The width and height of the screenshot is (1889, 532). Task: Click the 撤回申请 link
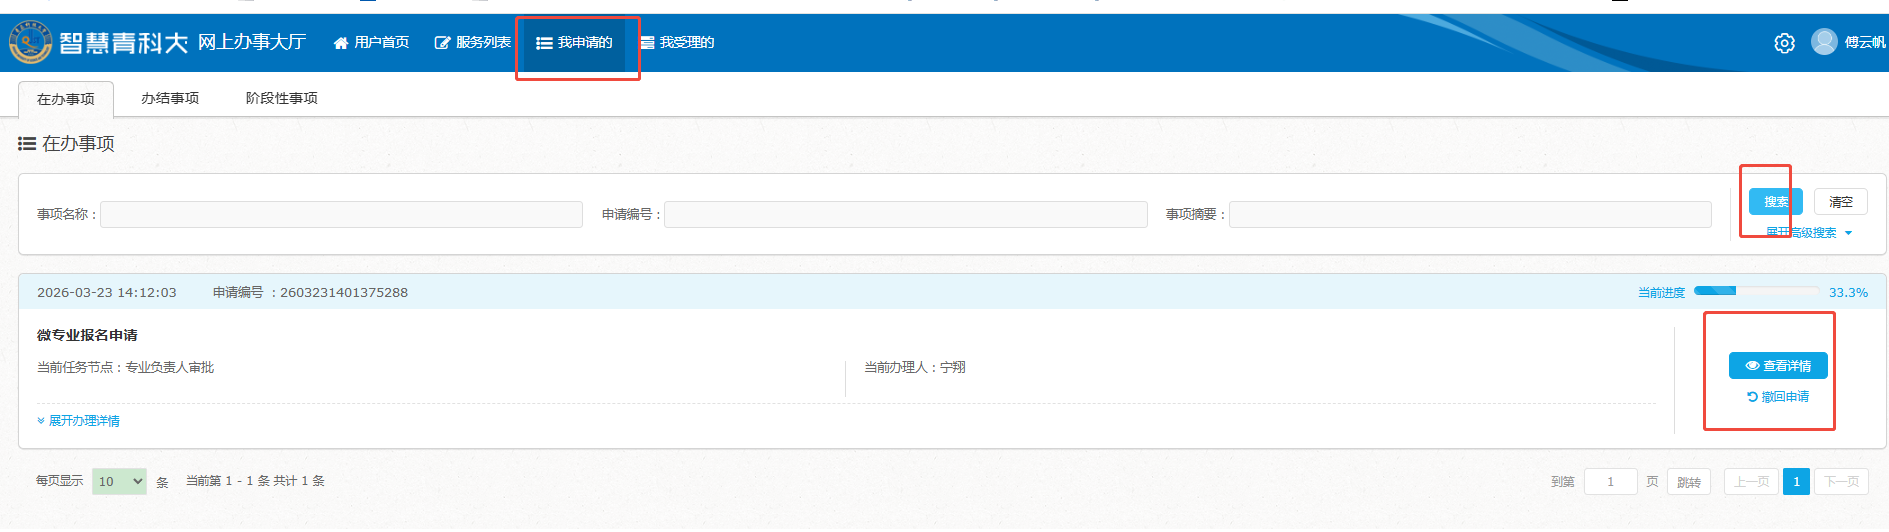click(x=1777, y=397)
